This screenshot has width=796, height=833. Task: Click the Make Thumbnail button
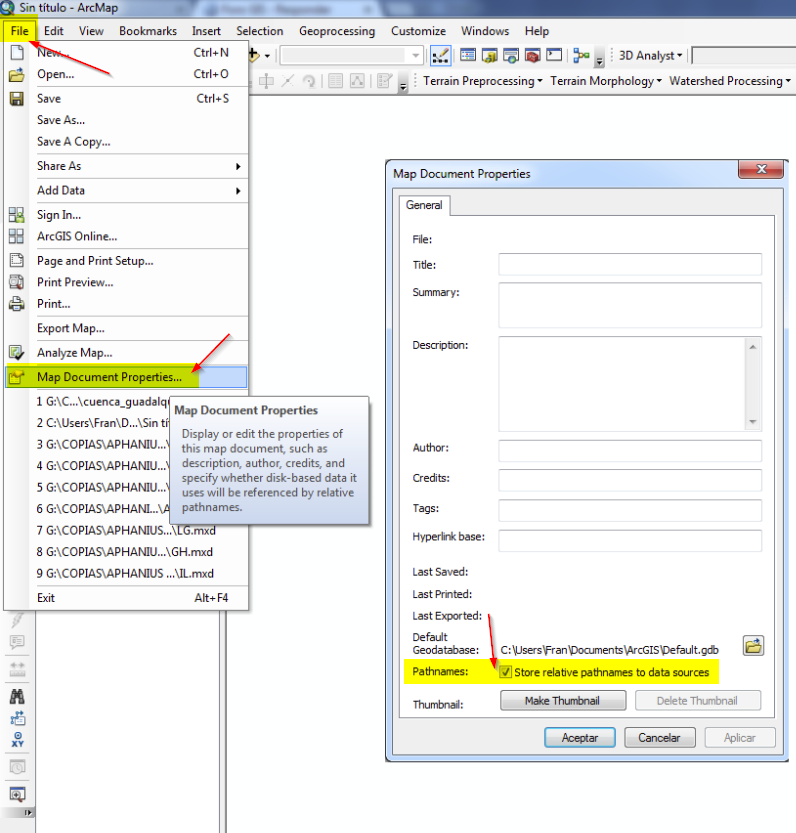(x=563, y=701)
